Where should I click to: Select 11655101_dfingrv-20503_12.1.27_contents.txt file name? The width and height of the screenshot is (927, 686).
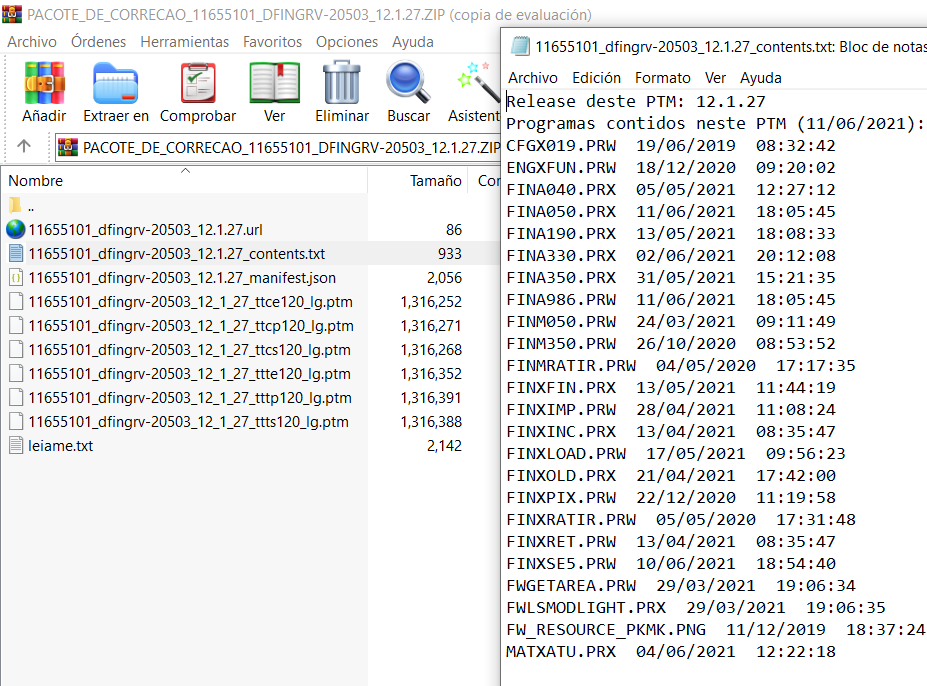177,254
